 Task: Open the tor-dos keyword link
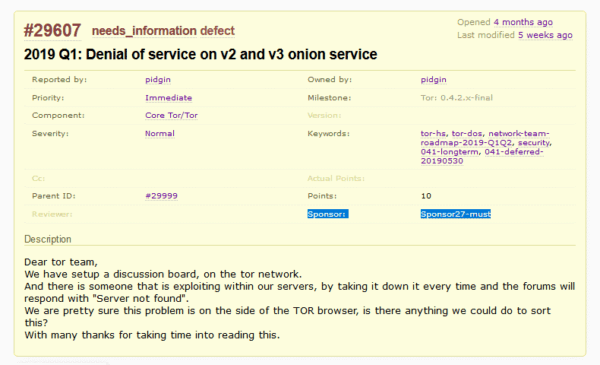point(466,134)
